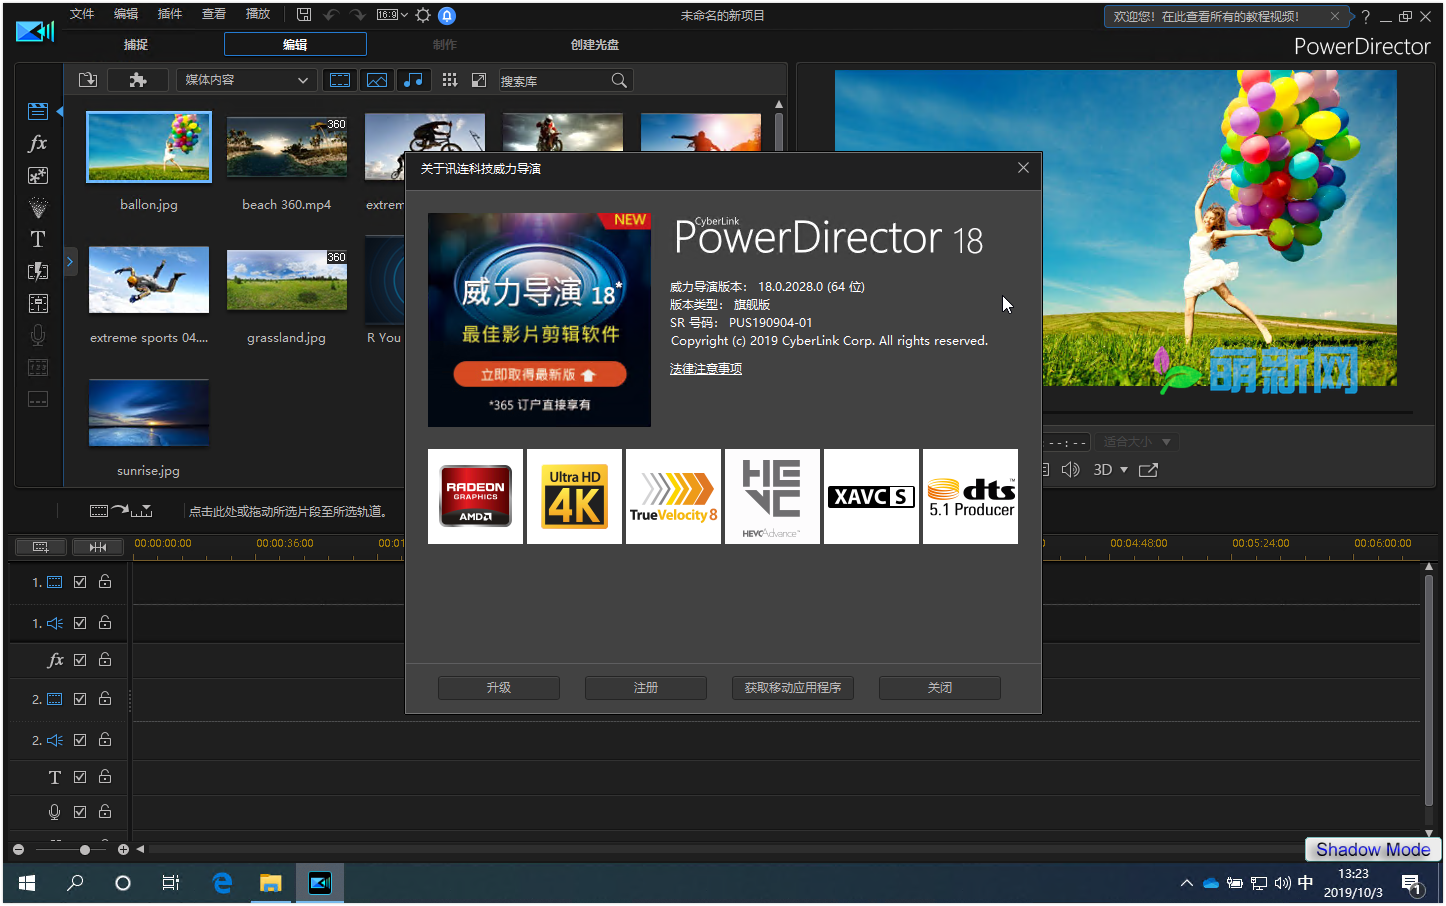Open the 查看 menu
The height and width of the screenshot is (906, 1446).
[x=214, y=14]
